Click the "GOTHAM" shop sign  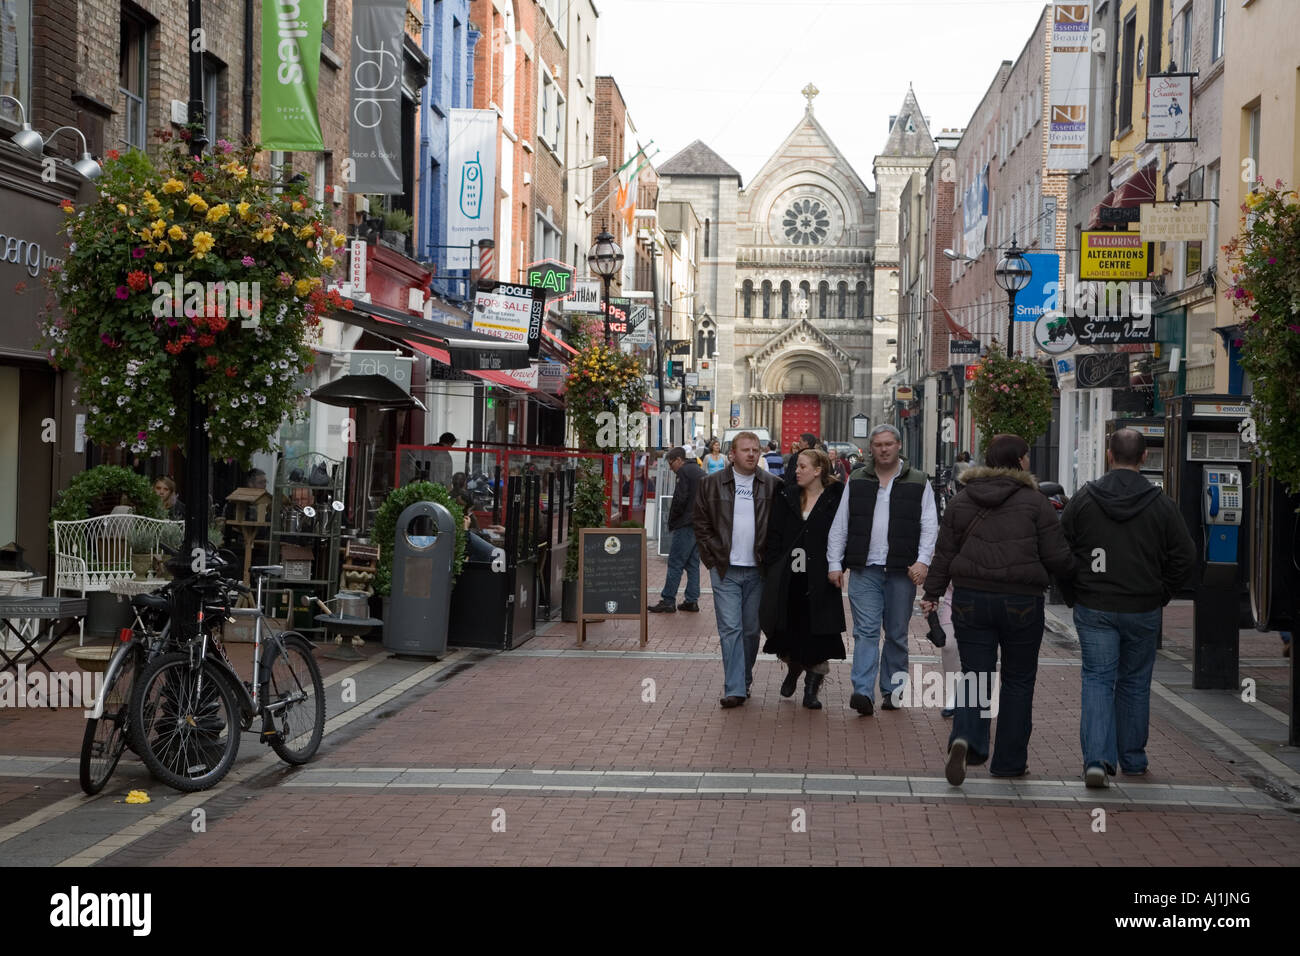[581, 297]
